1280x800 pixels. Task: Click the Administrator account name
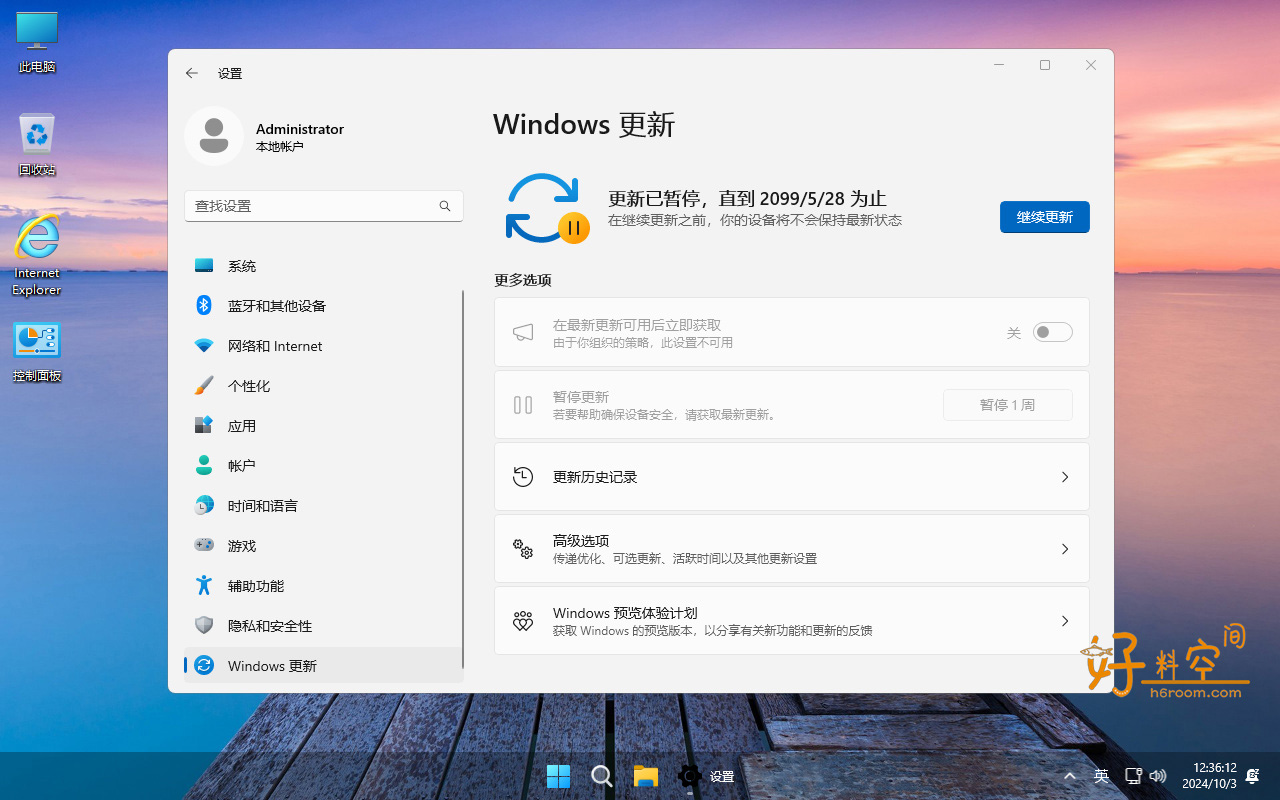pos(300,129)
